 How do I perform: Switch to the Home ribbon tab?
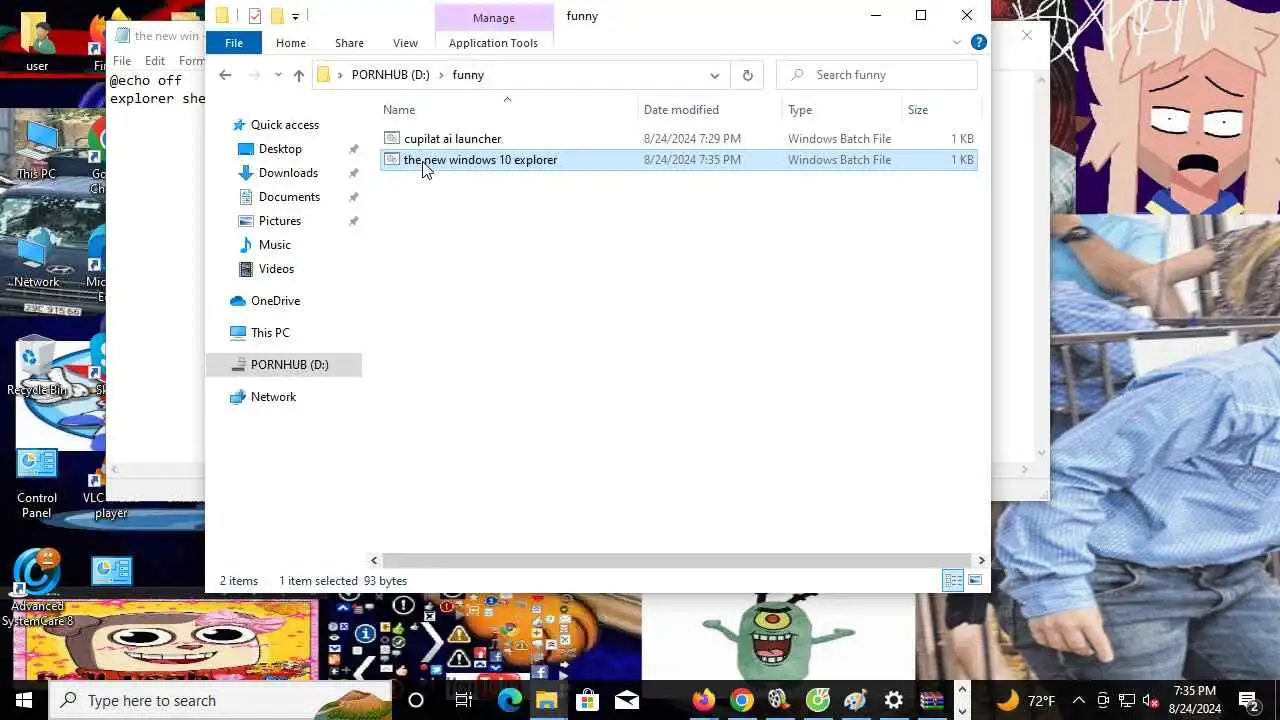[x=291, y=43]
